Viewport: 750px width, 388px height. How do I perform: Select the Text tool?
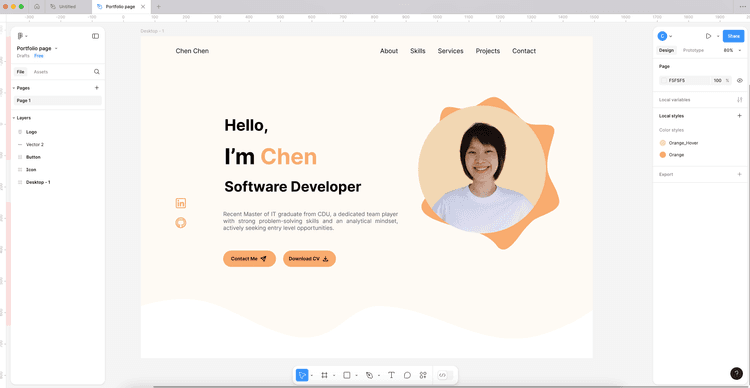391,376
